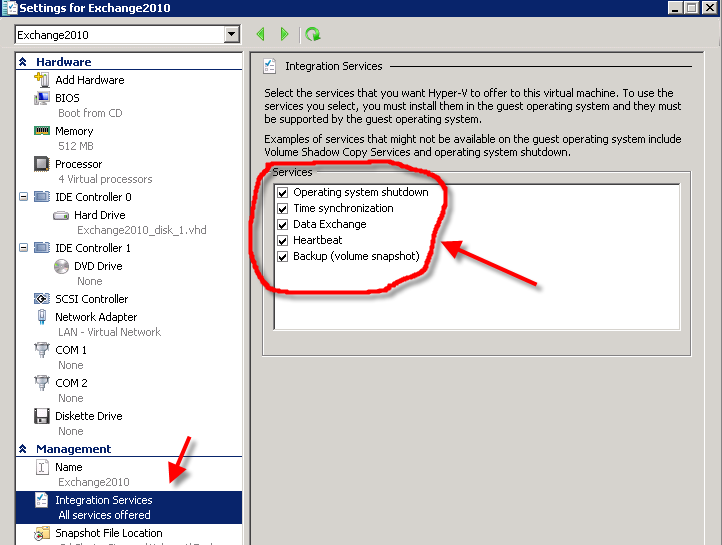Collapse IDE Controller 1 tree node
The width and height of the screenshot is (722, 545).
tap(23, 248)
